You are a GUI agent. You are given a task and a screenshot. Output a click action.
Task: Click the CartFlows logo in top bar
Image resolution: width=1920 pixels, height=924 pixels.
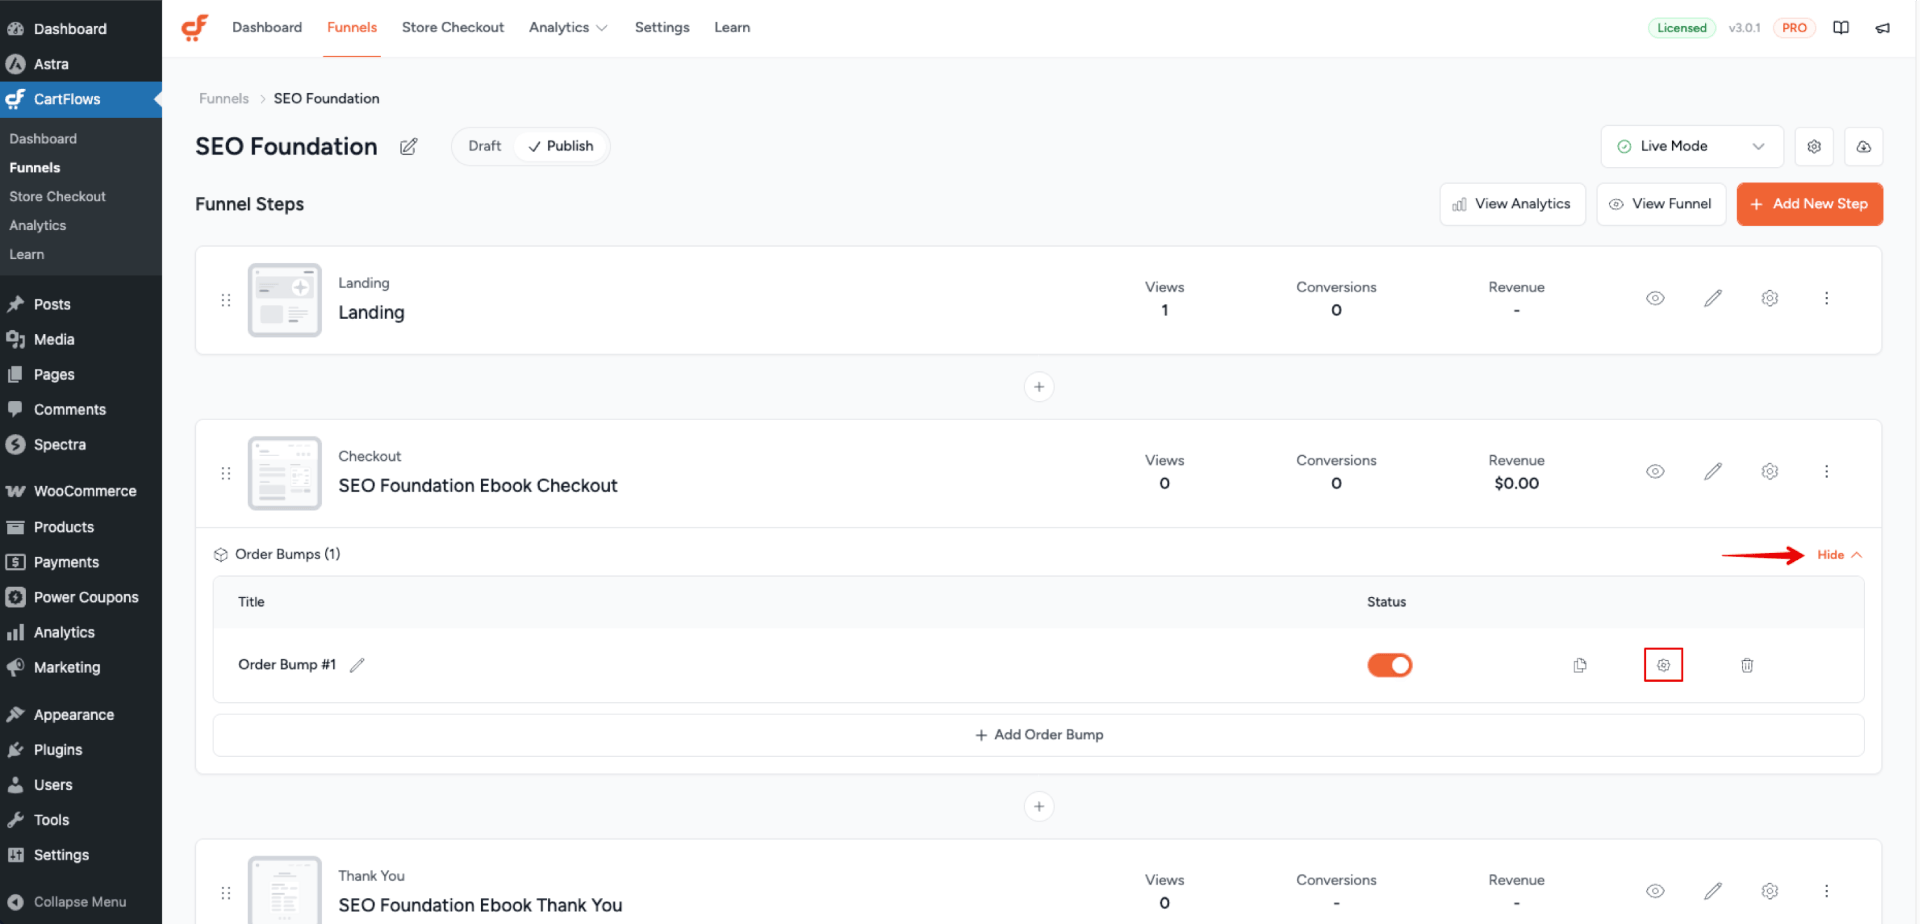click(195, 27)
